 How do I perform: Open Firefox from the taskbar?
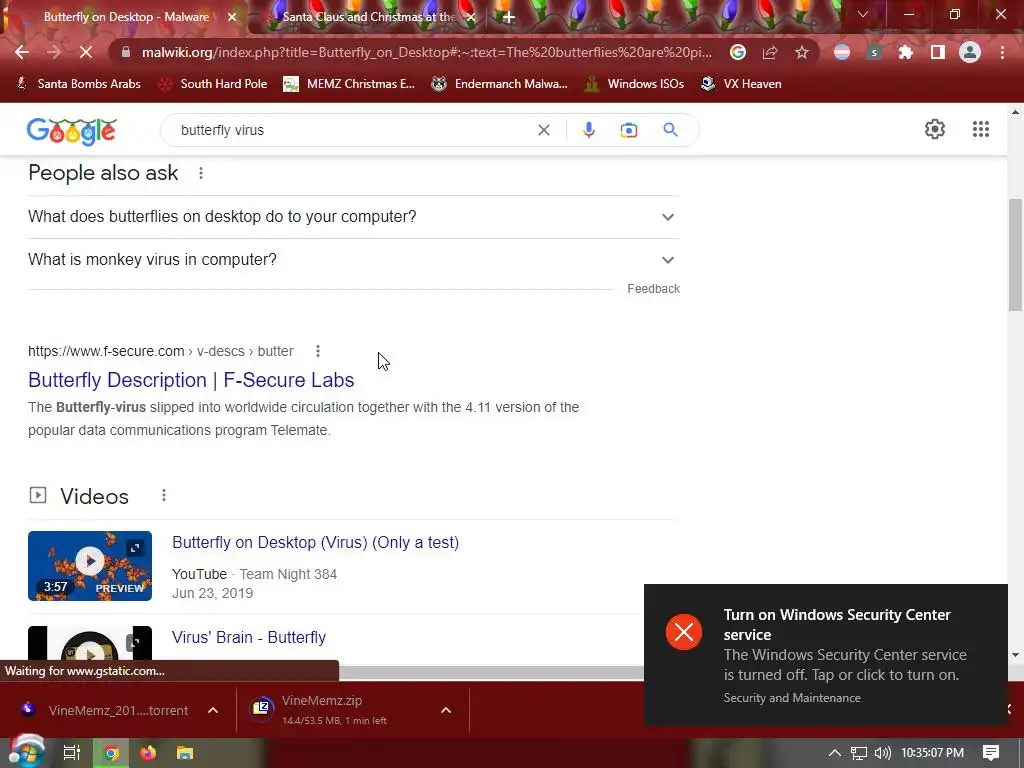tap(148, 753)
